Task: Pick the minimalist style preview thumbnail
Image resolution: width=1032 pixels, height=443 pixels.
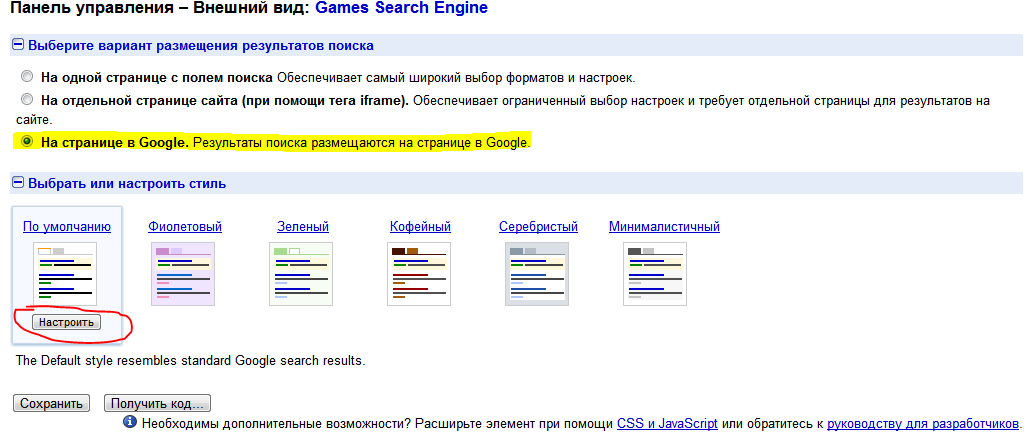Action: pyautogui.click(x=655, y=274)
